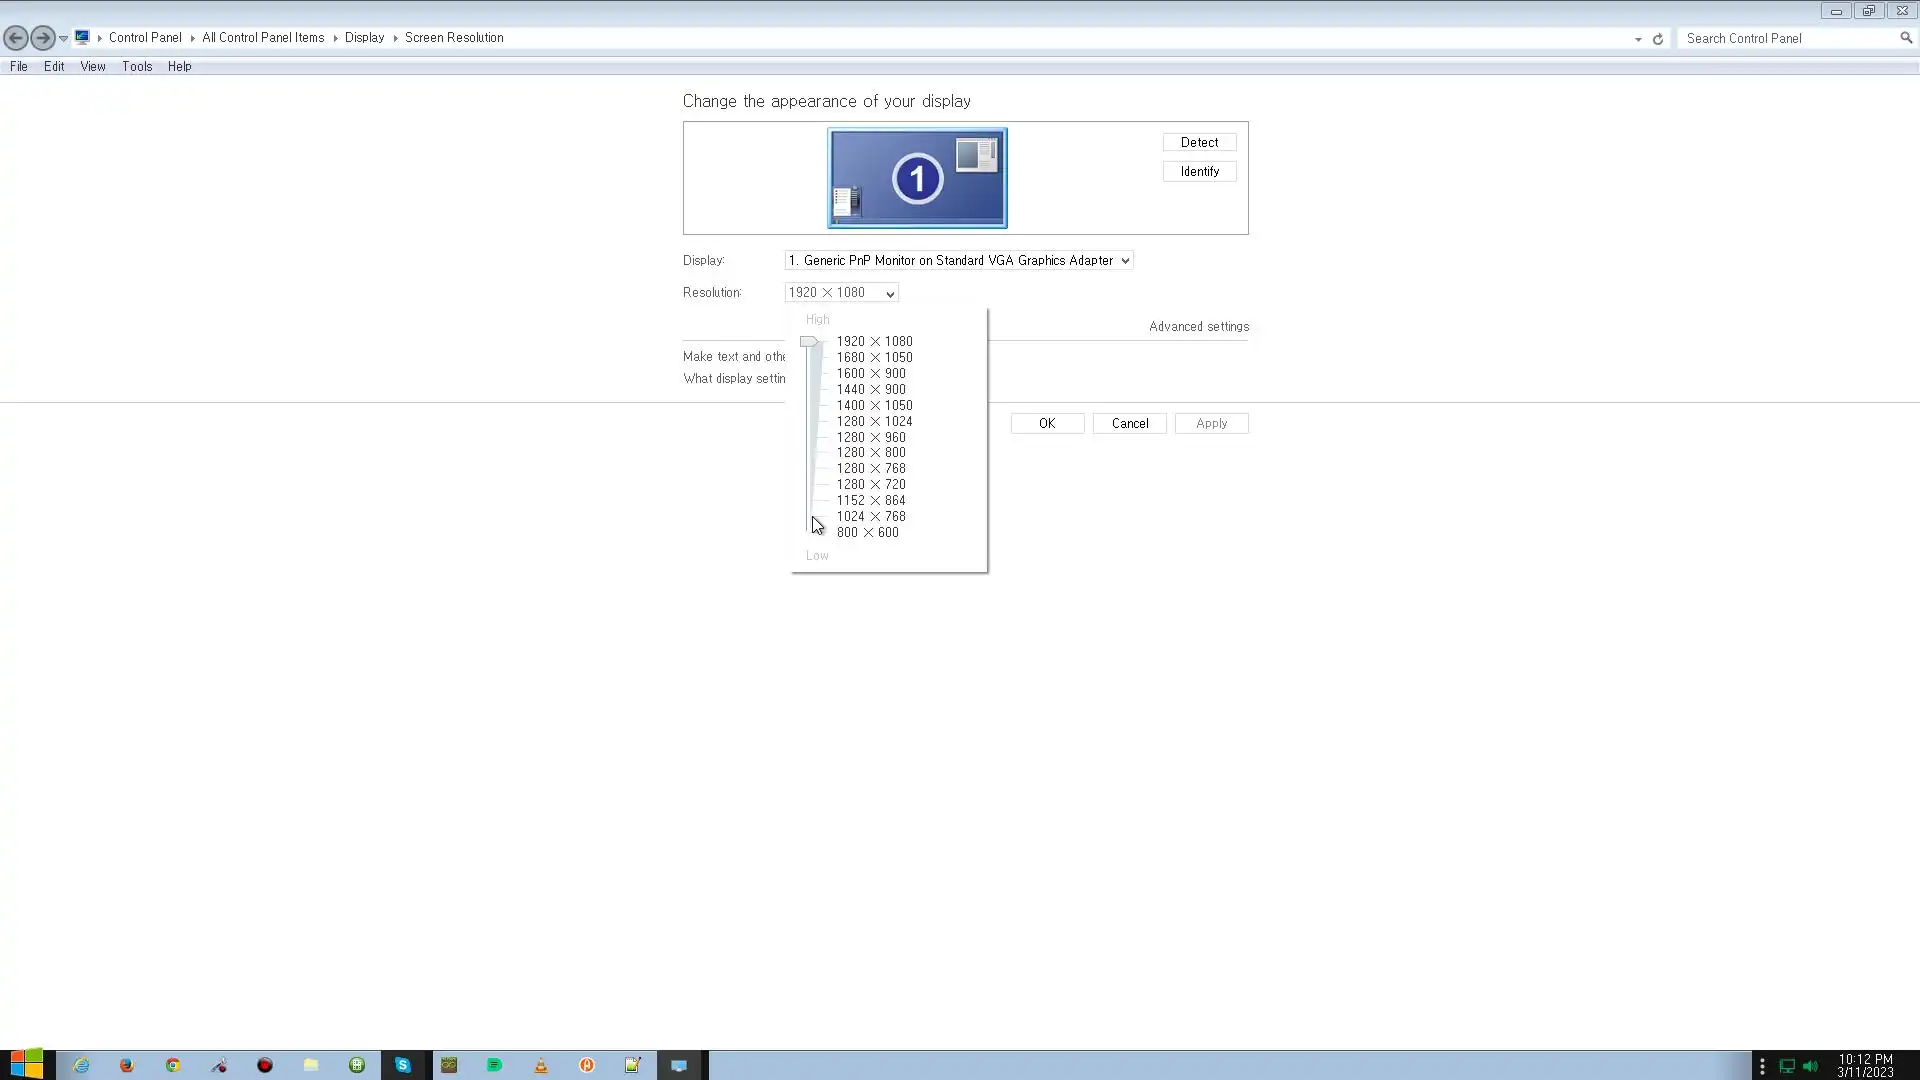Click the volume speaker tray icon
1920x1080 pixels.
(1810, 1066)
